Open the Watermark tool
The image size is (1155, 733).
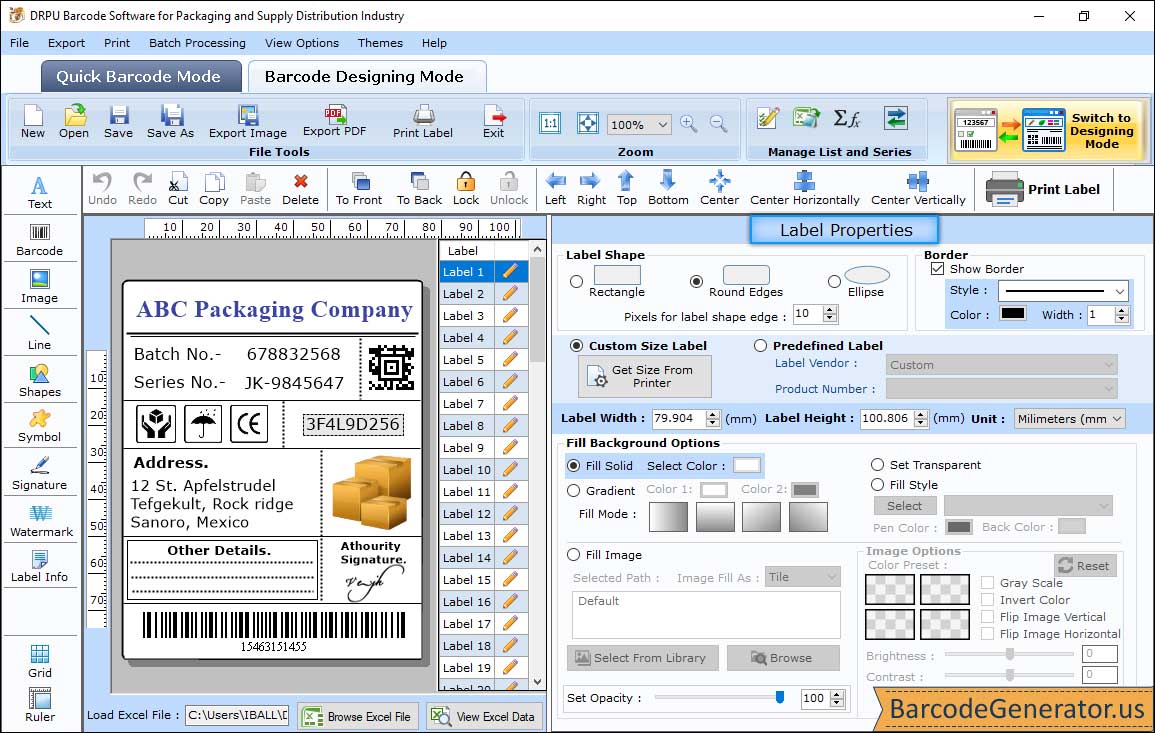[40, 520]
